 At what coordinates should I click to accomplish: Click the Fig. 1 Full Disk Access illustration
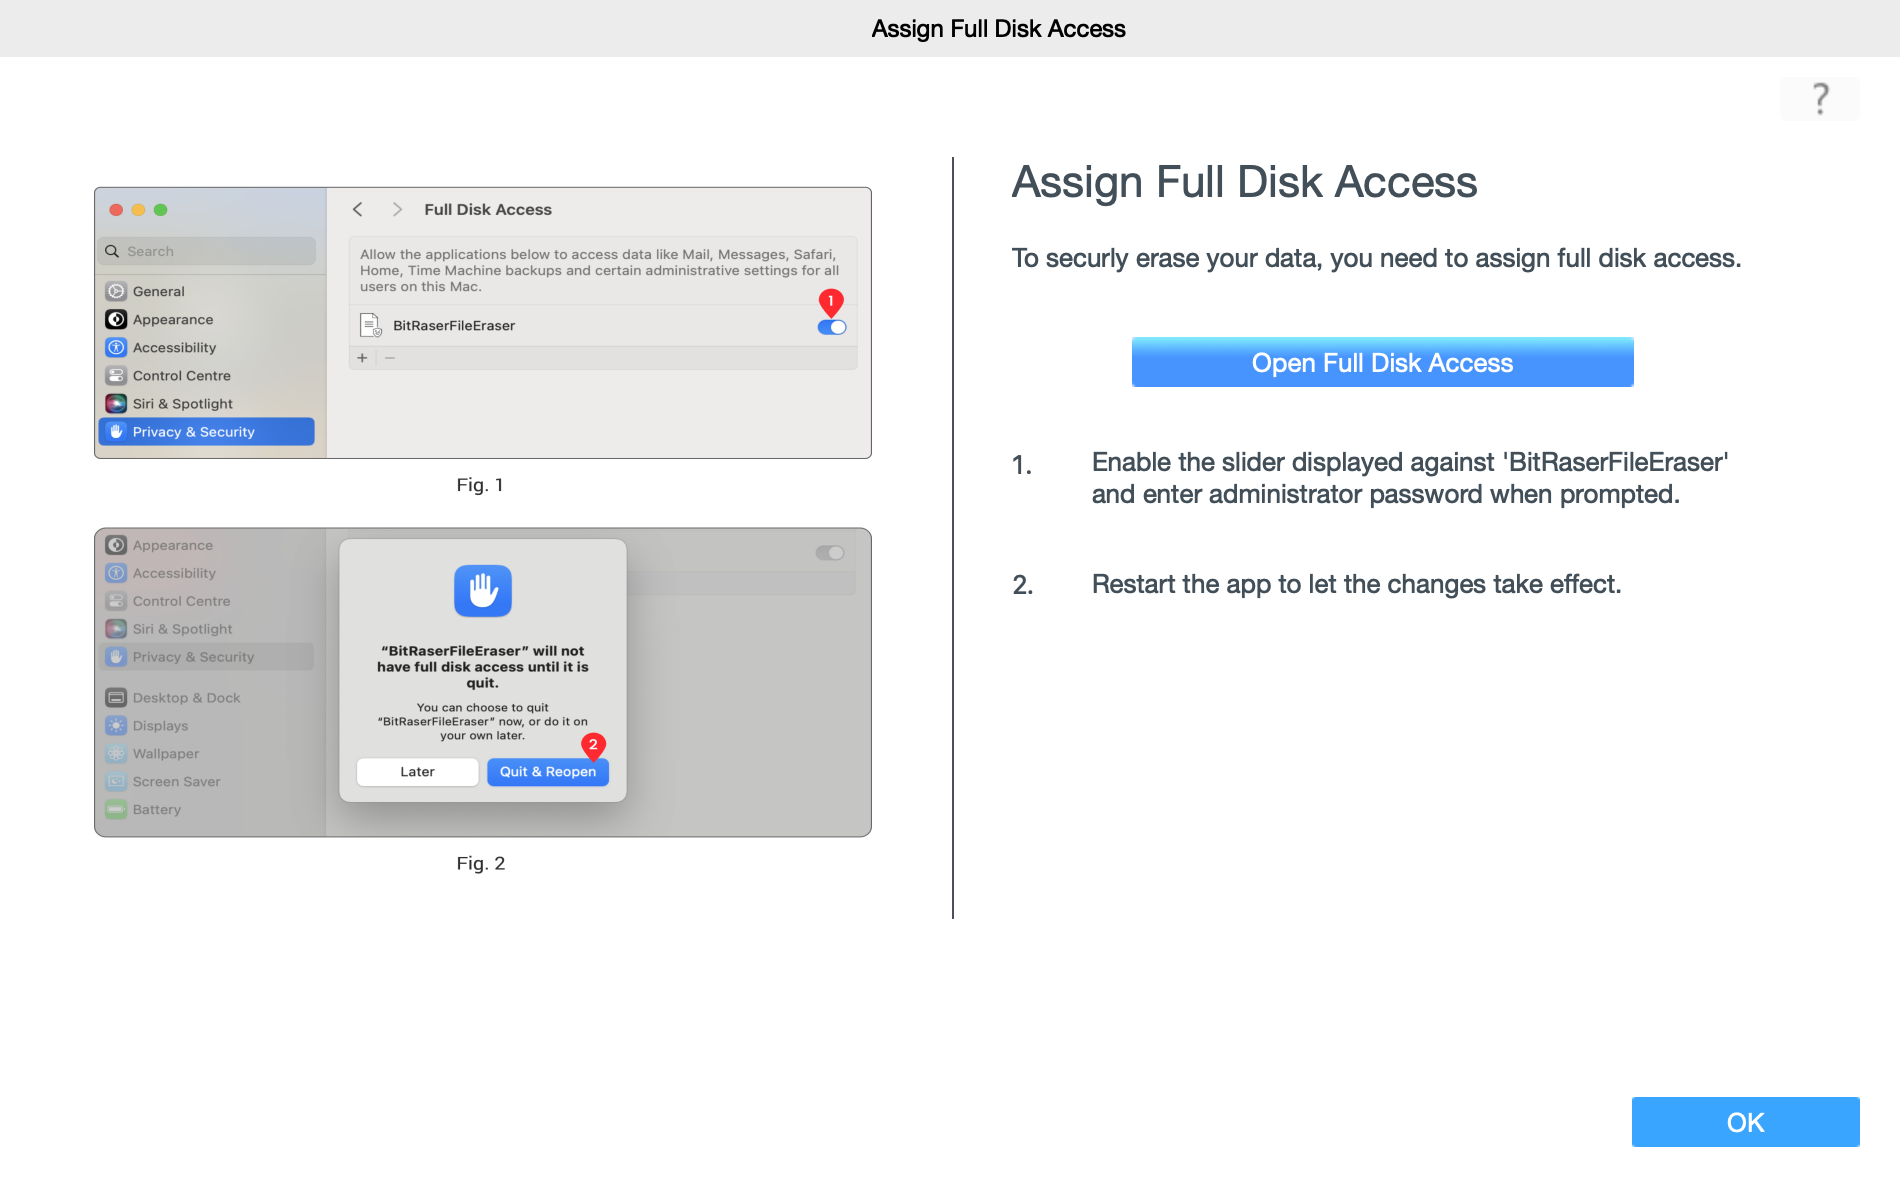pyautogui.click(x=483, y=323)
